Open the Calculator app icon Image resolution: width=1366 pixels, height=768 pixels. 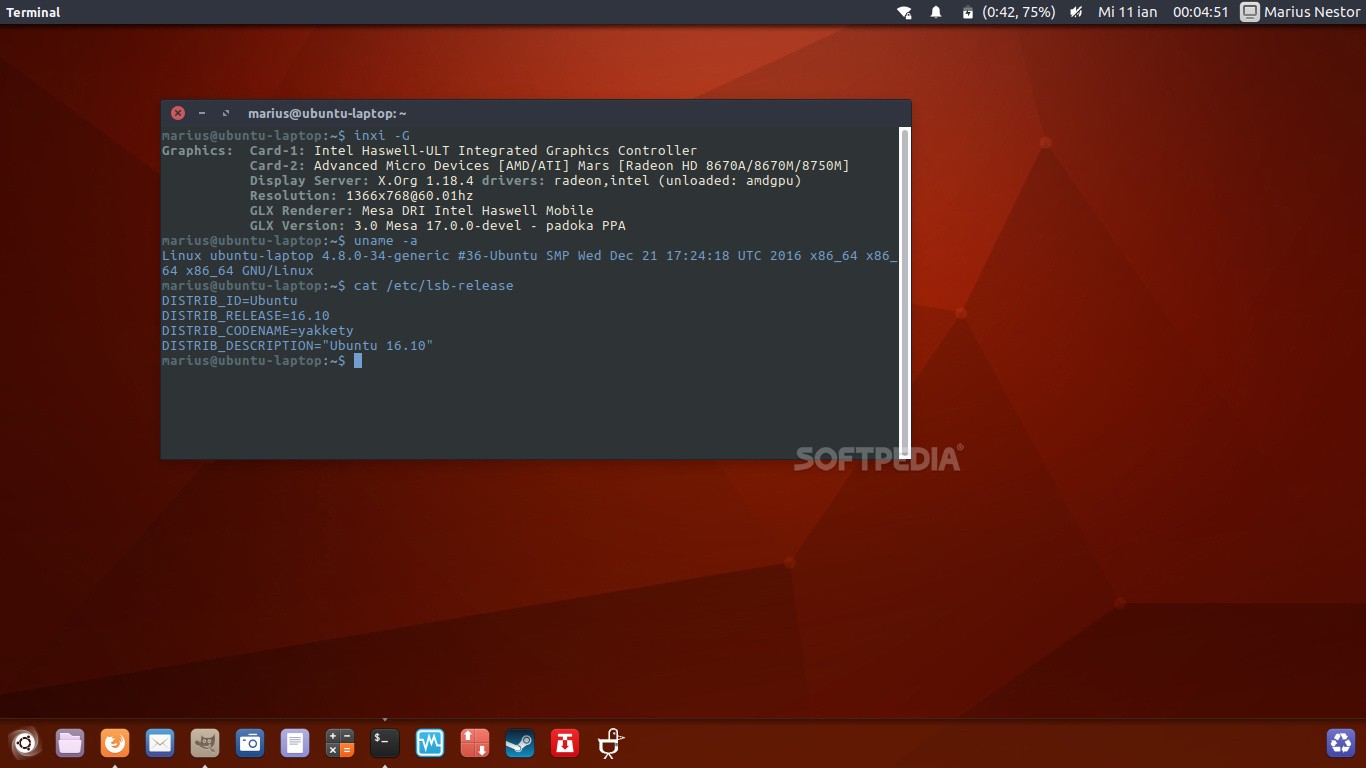click(x=339, y=743)
